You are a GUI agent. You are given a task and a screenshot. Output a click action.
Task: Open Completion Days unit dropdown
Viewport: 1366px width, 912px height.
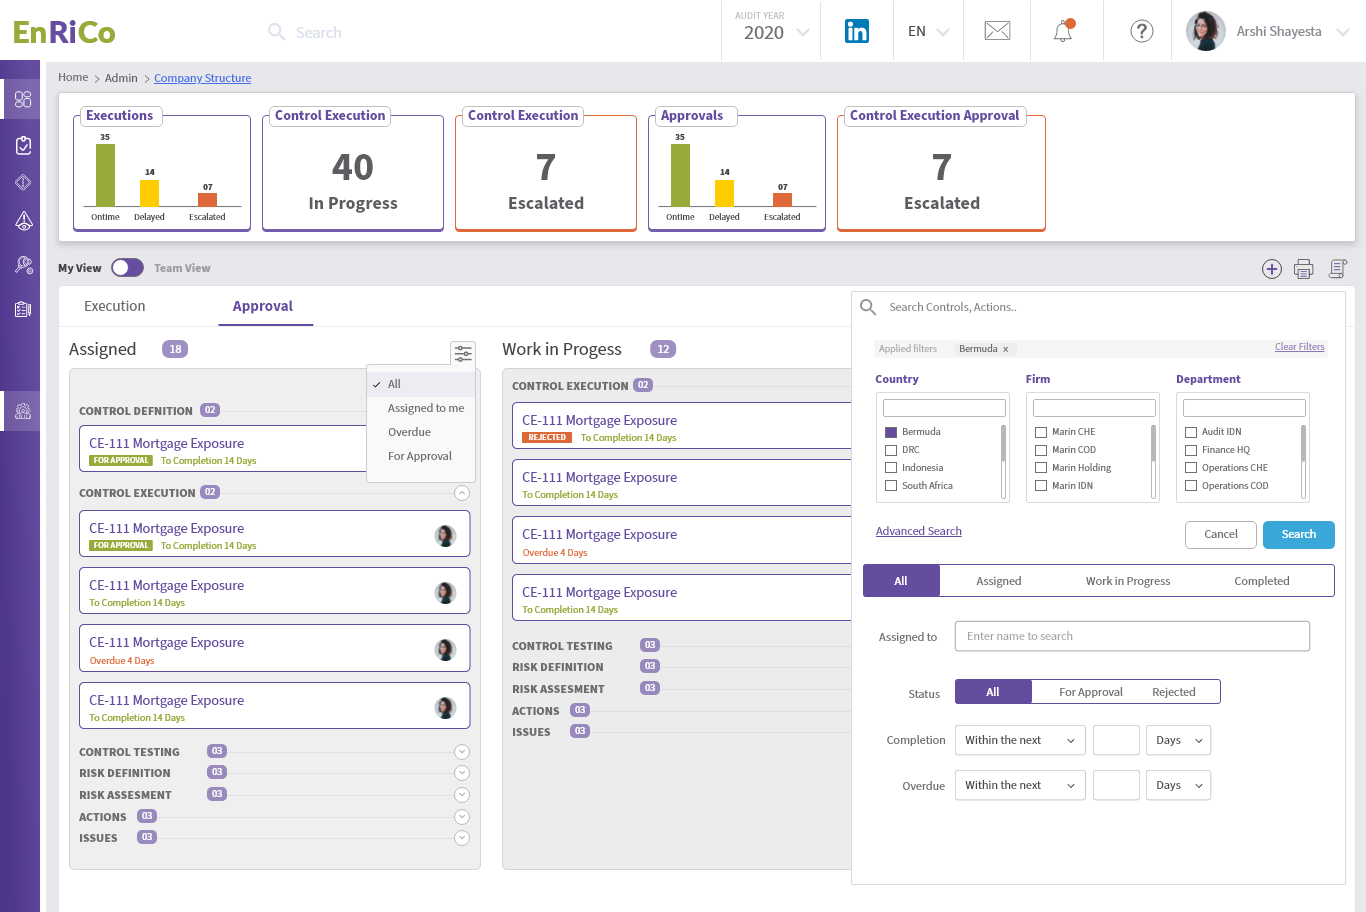coord(1179,740)
